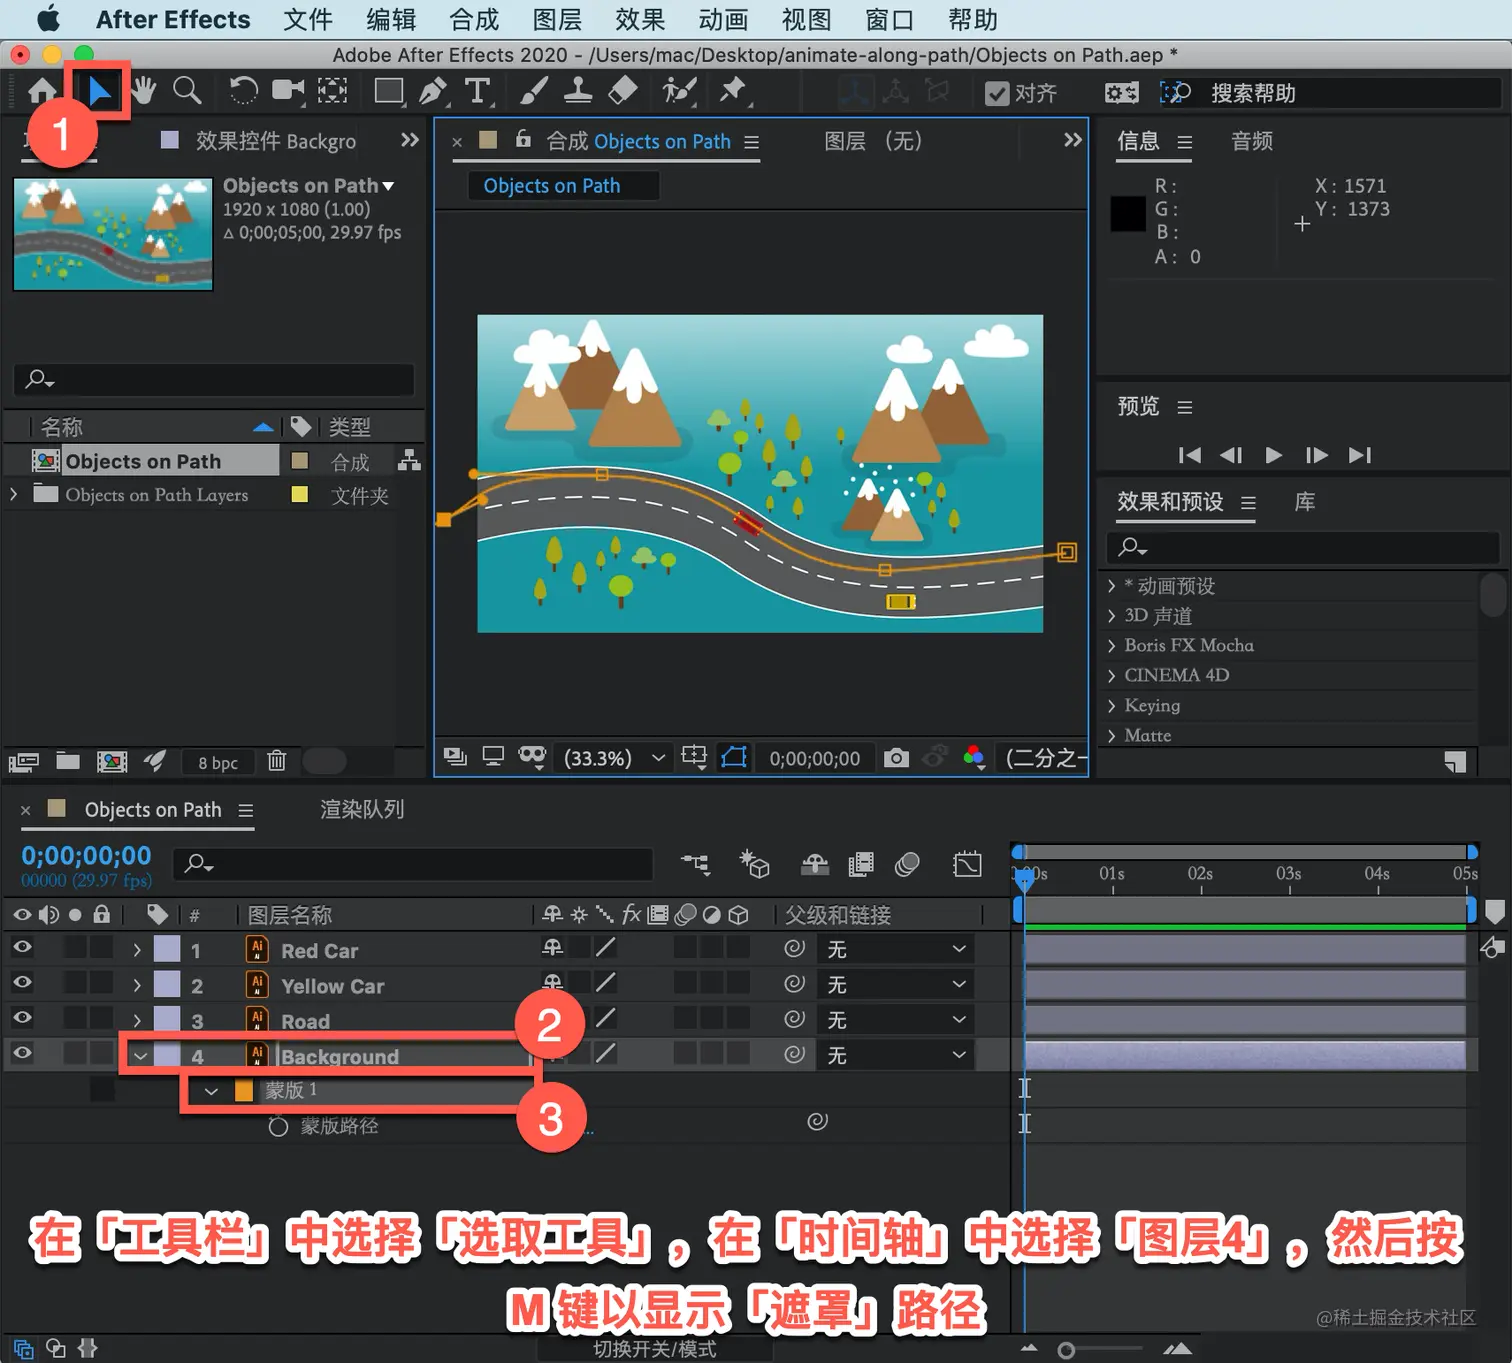Expand the Red Car layer

click(x=137, y=949)
